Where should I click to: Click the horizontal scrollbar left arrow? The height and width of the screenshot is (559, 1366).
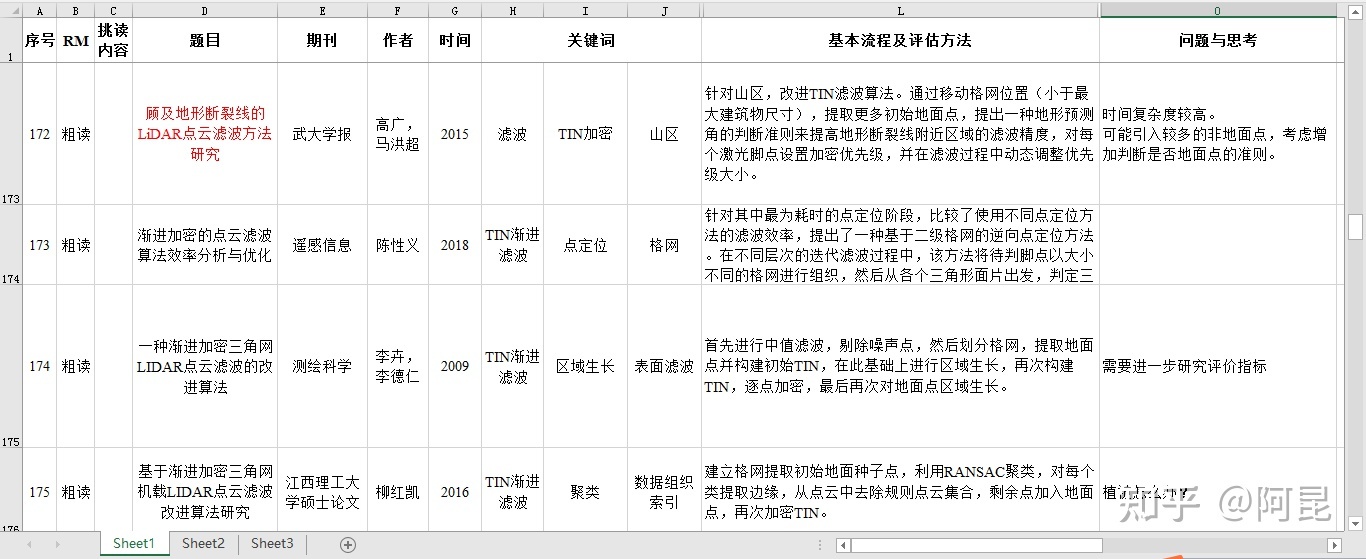click(x=844, y=545)
